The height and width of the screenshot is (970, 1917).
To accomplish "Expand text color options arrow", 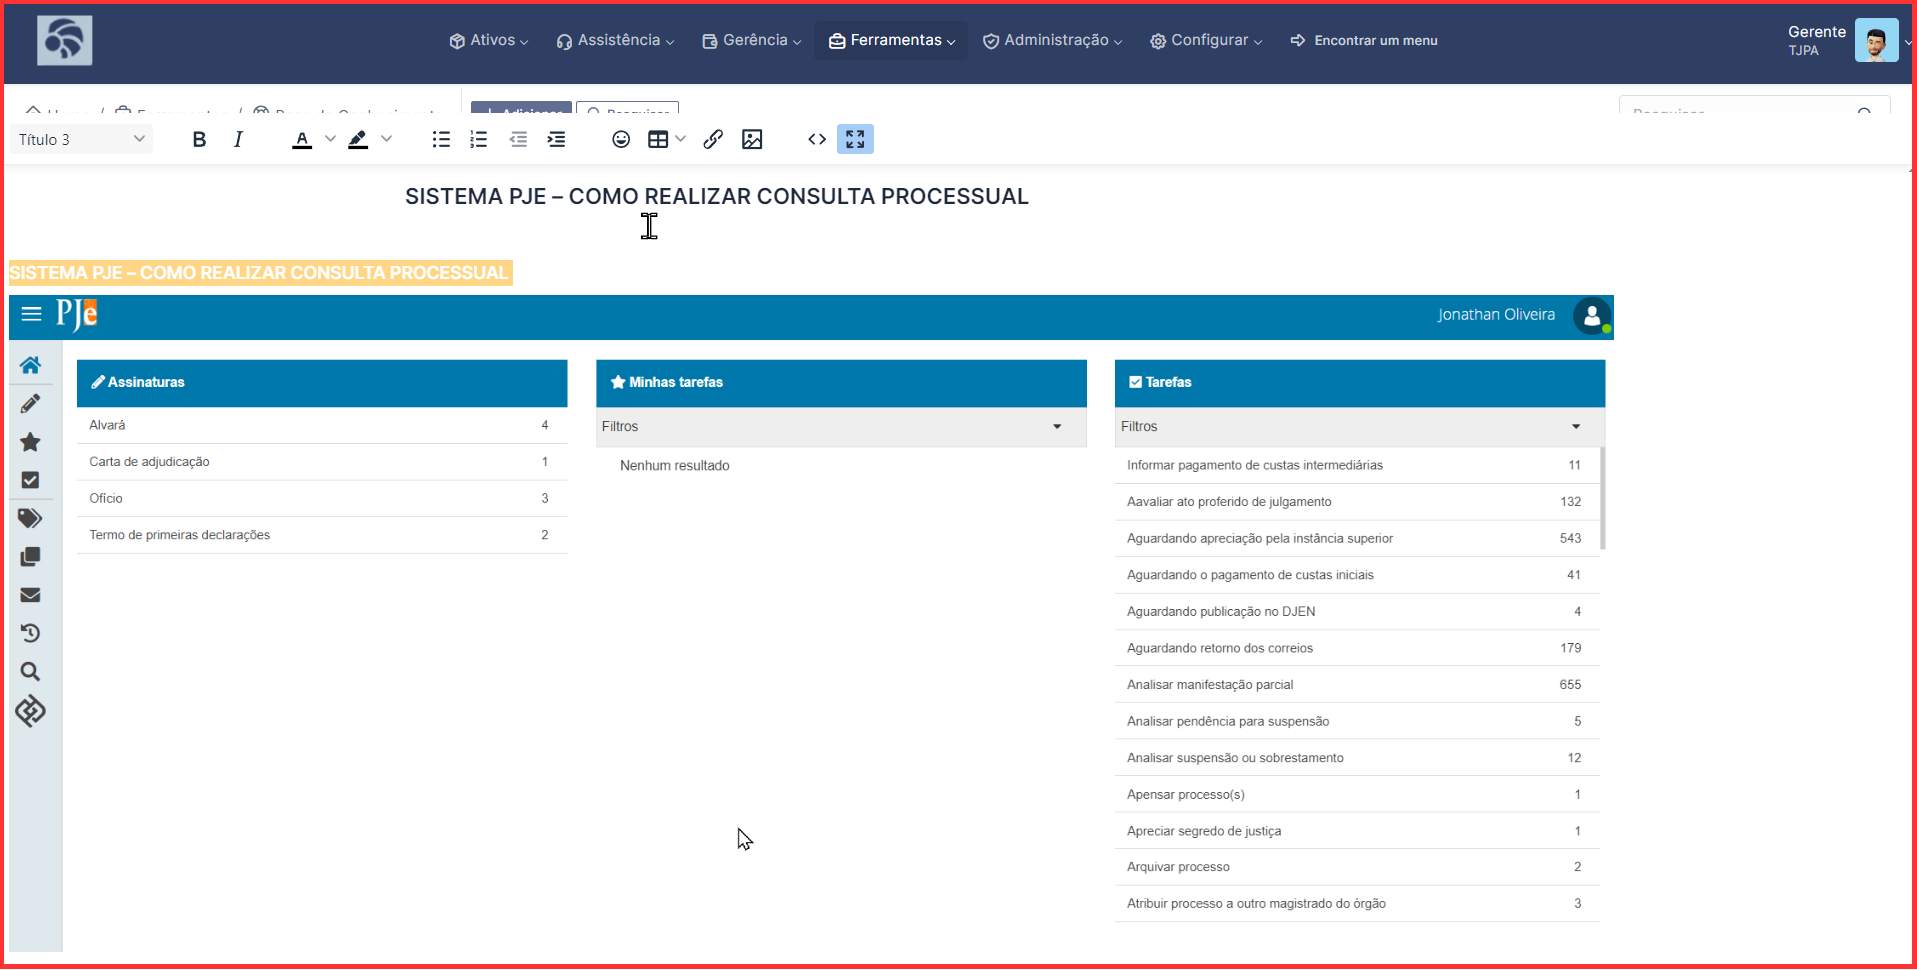I will 330,139.
